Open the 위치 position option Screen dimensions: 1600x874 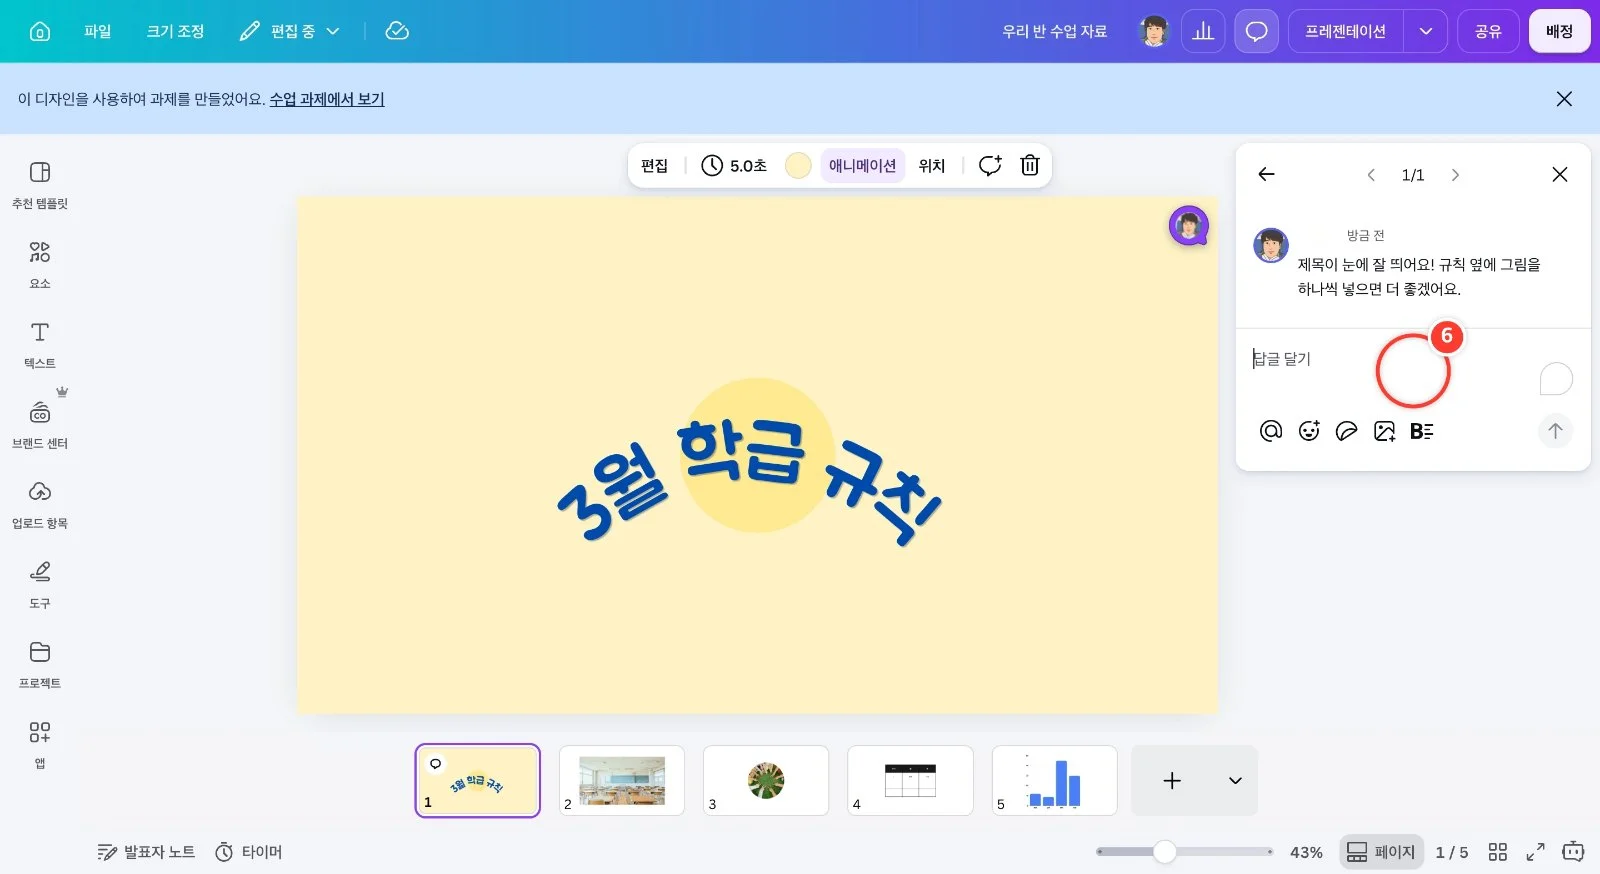pos(932,165)
